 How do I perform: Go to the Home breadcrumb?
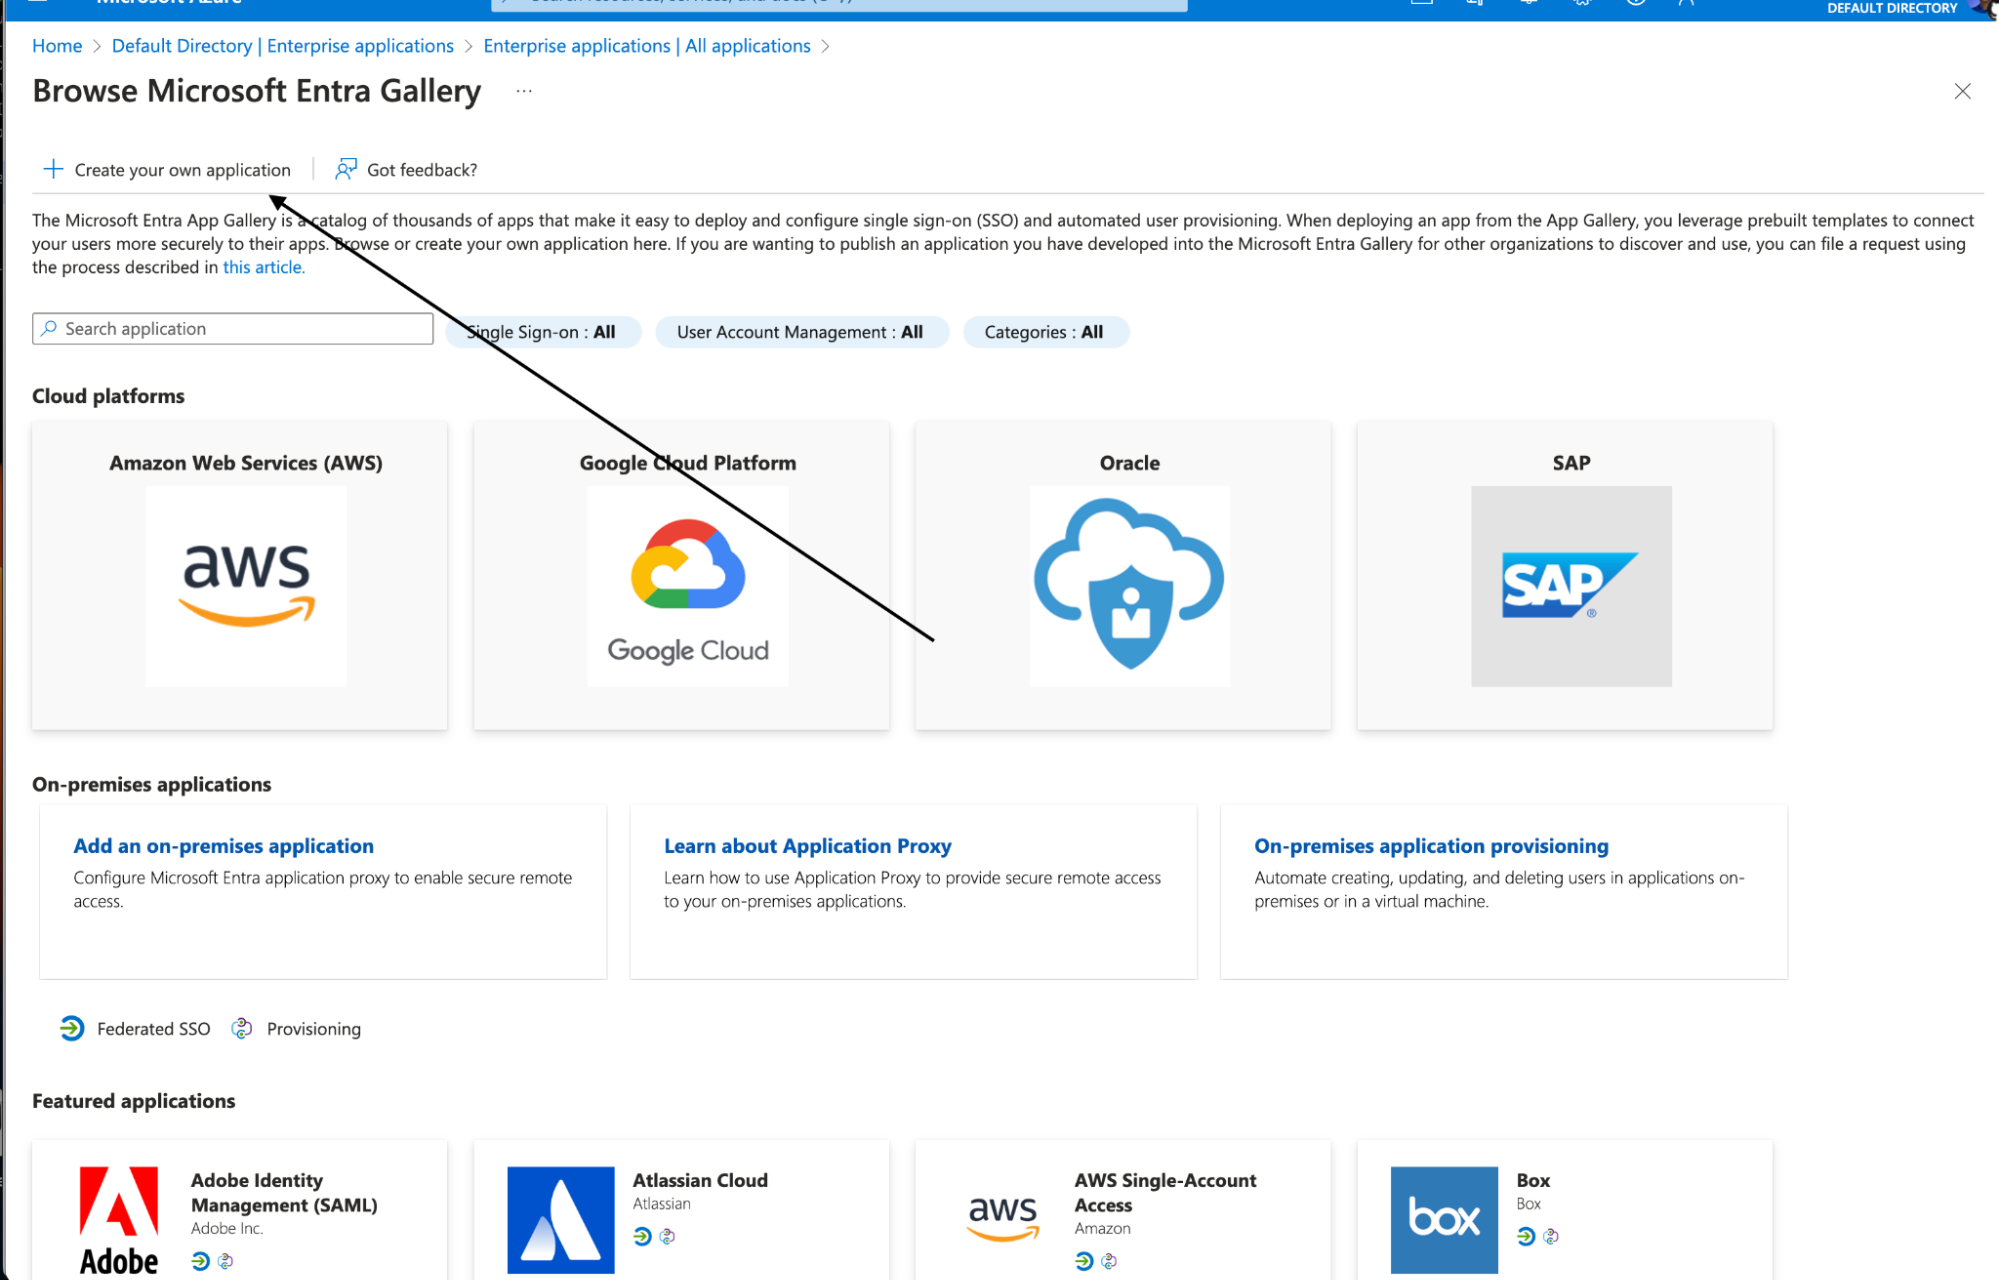click(x=57, y=46)
